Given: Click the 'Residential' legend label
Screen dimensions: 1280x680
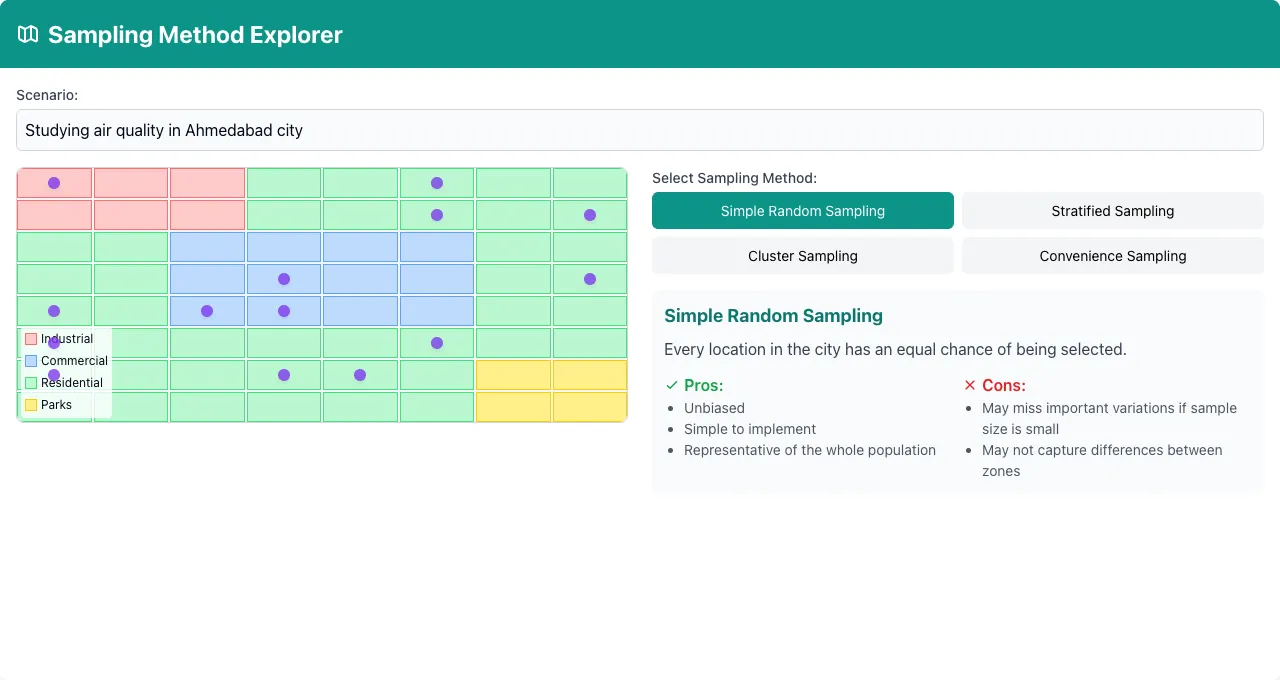Looking at the screenshot, I should tap(72, 383).
